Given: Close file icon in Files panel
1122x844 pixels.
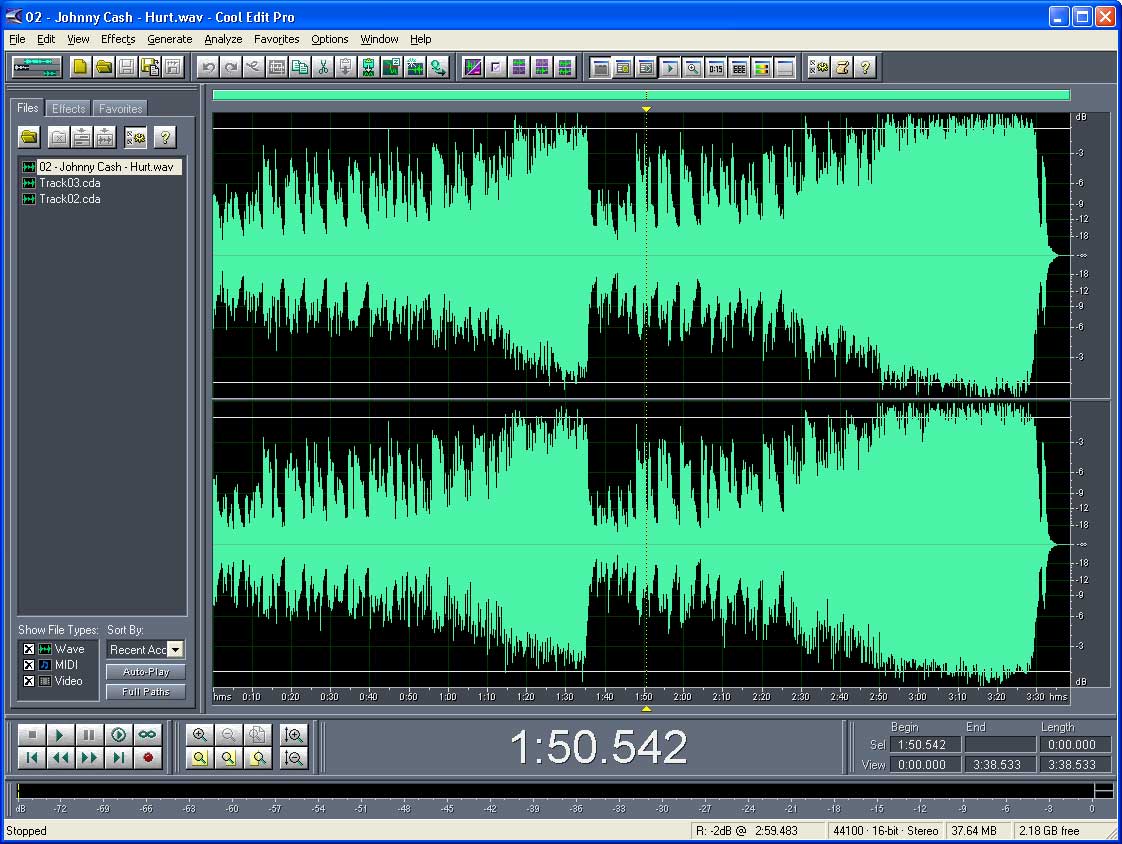Looking at the screenshot, I should pyautogui.click(x=59, y=136).
